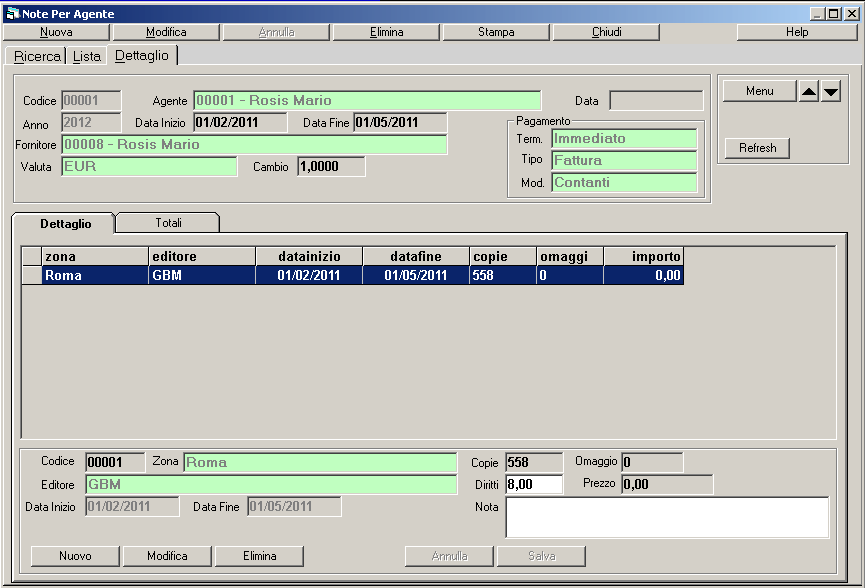The width and height of the screenshot is (865, 588).
Task: Open the Totali tab
Action: click(168, 223)
